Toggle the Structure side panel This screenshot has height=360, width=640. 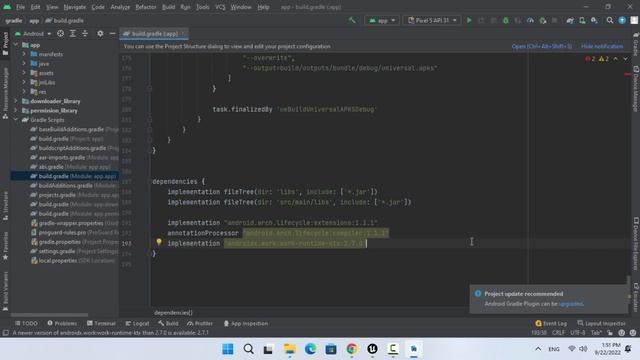point(5,206)
